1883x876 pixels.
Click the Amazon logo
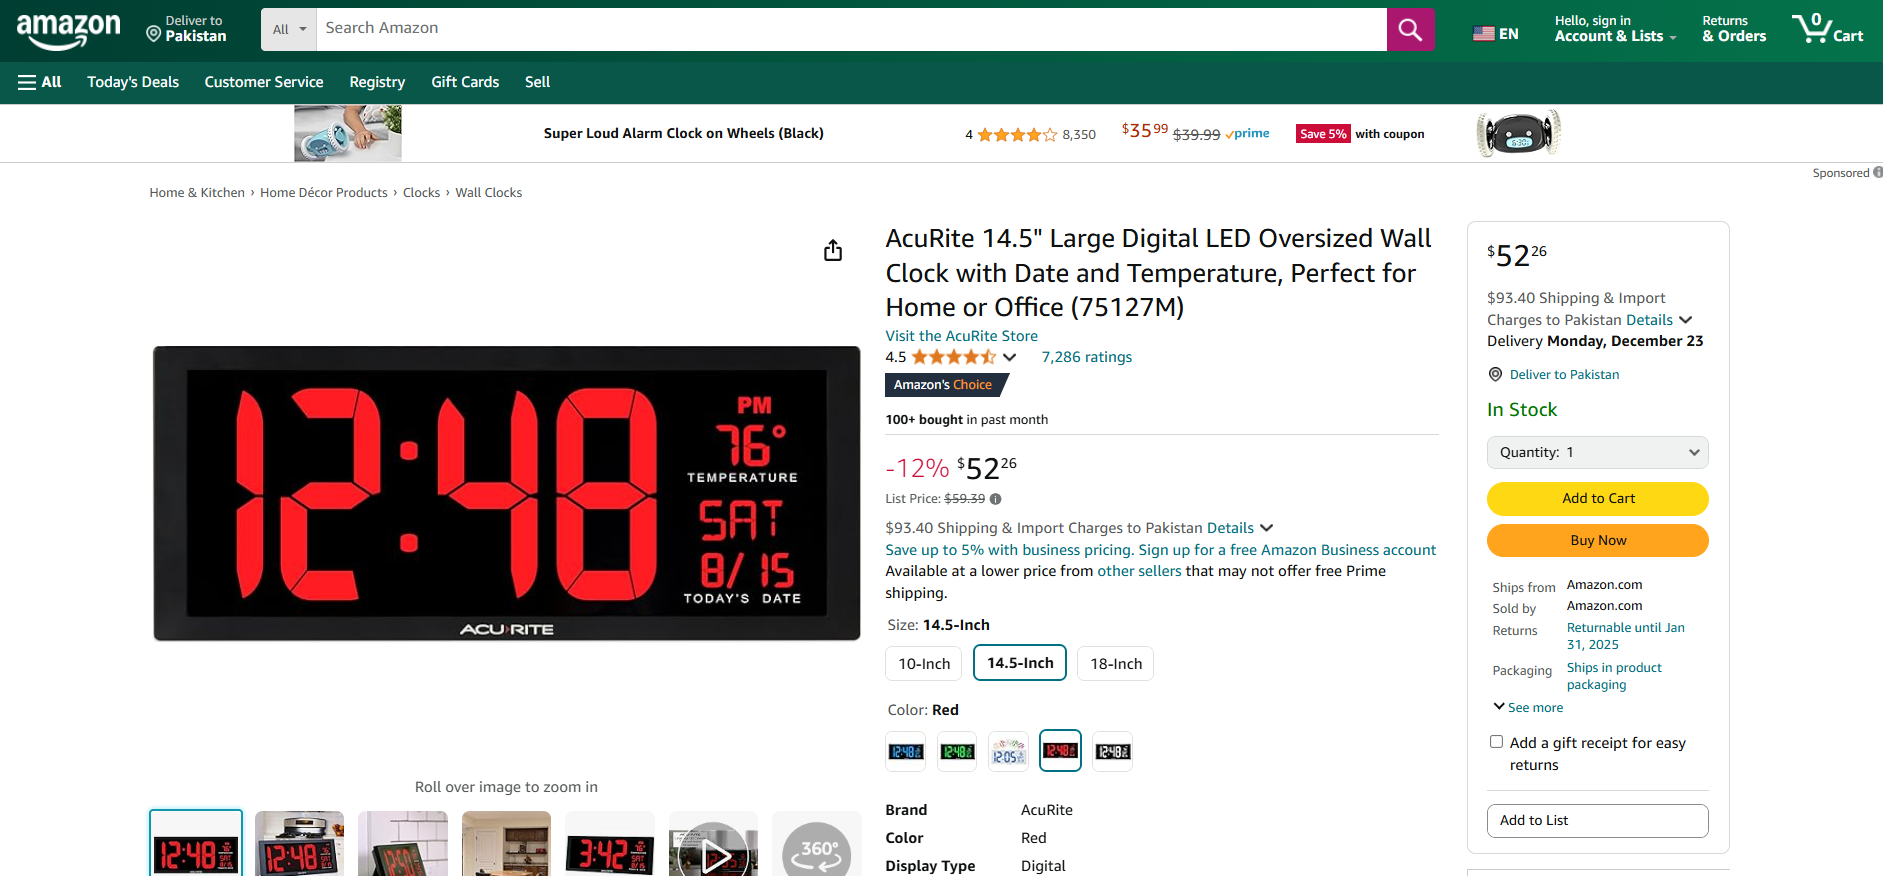68,31
